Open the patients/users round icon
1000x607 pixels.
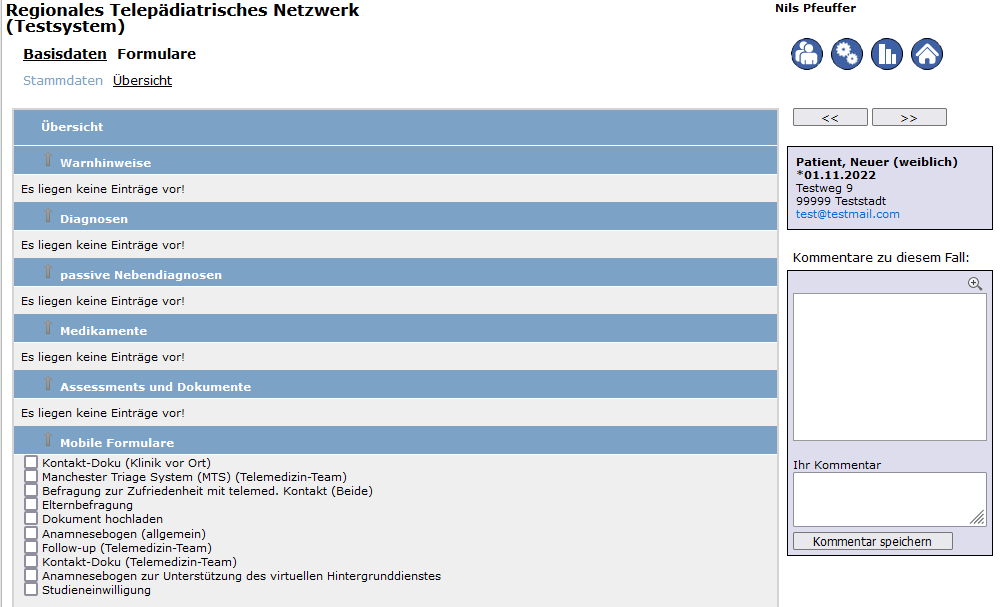[x=807, y=54]
